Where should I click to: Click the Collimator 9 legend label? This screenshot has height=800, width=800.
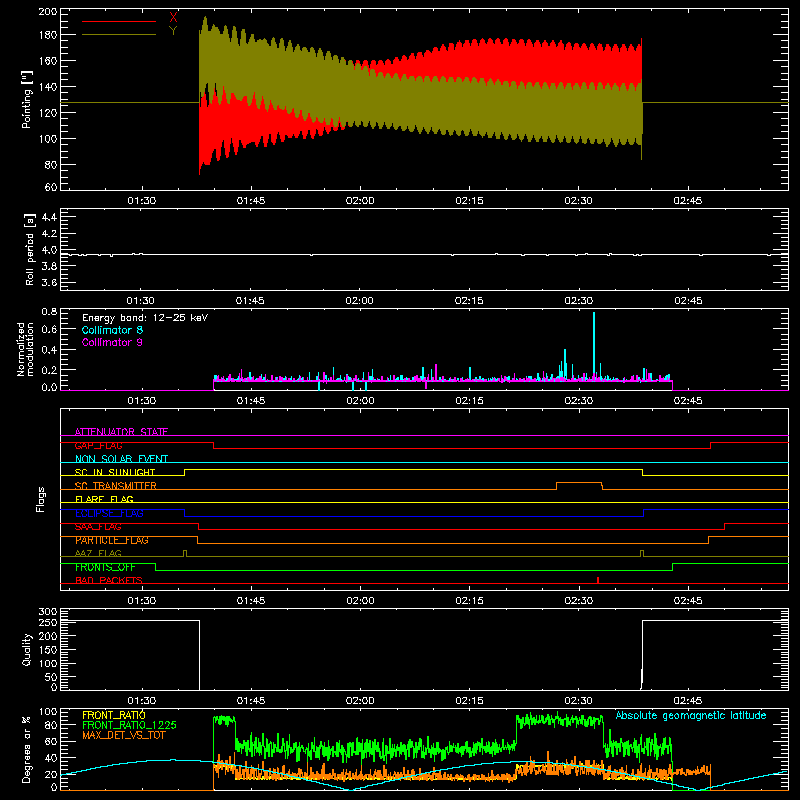(x=112, y=342)
